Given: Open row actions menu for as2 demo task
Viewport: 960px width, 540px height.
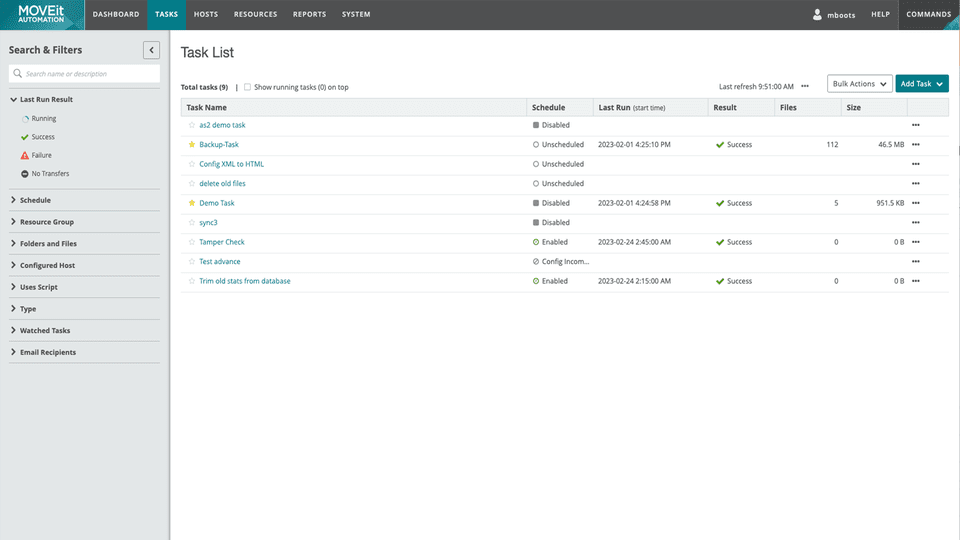Looking at the screenshot, I should pos(915,125).
